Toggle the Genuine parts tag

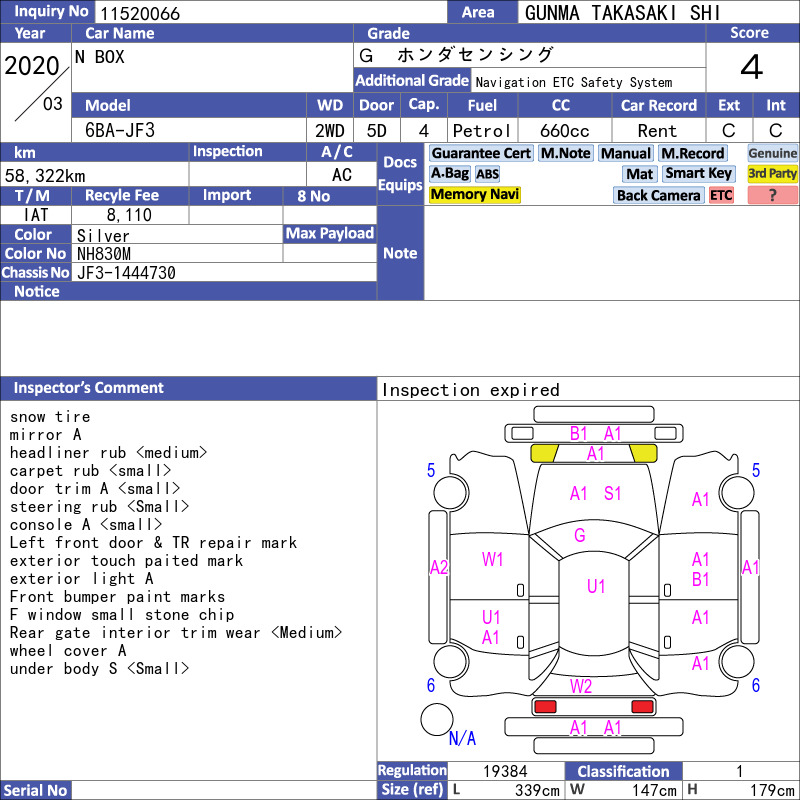click(x=772, y=153)
